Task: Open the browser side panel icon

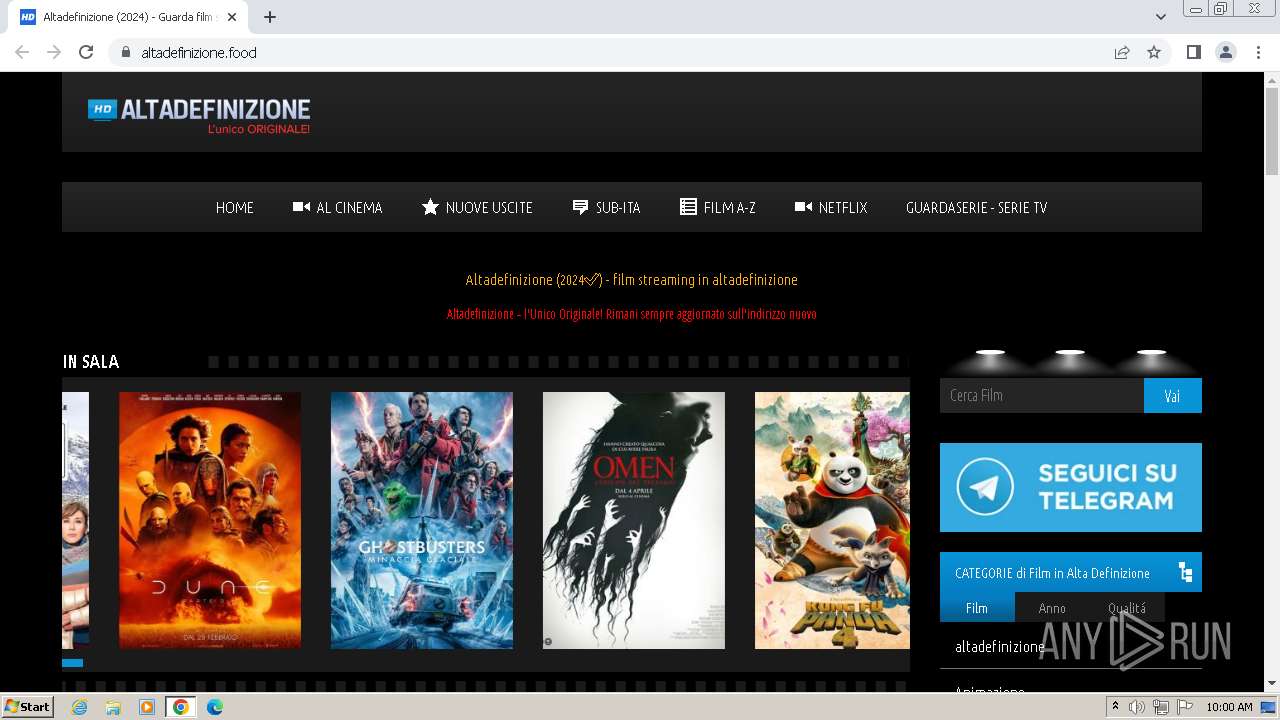Action: click(x=1194, y=52)
